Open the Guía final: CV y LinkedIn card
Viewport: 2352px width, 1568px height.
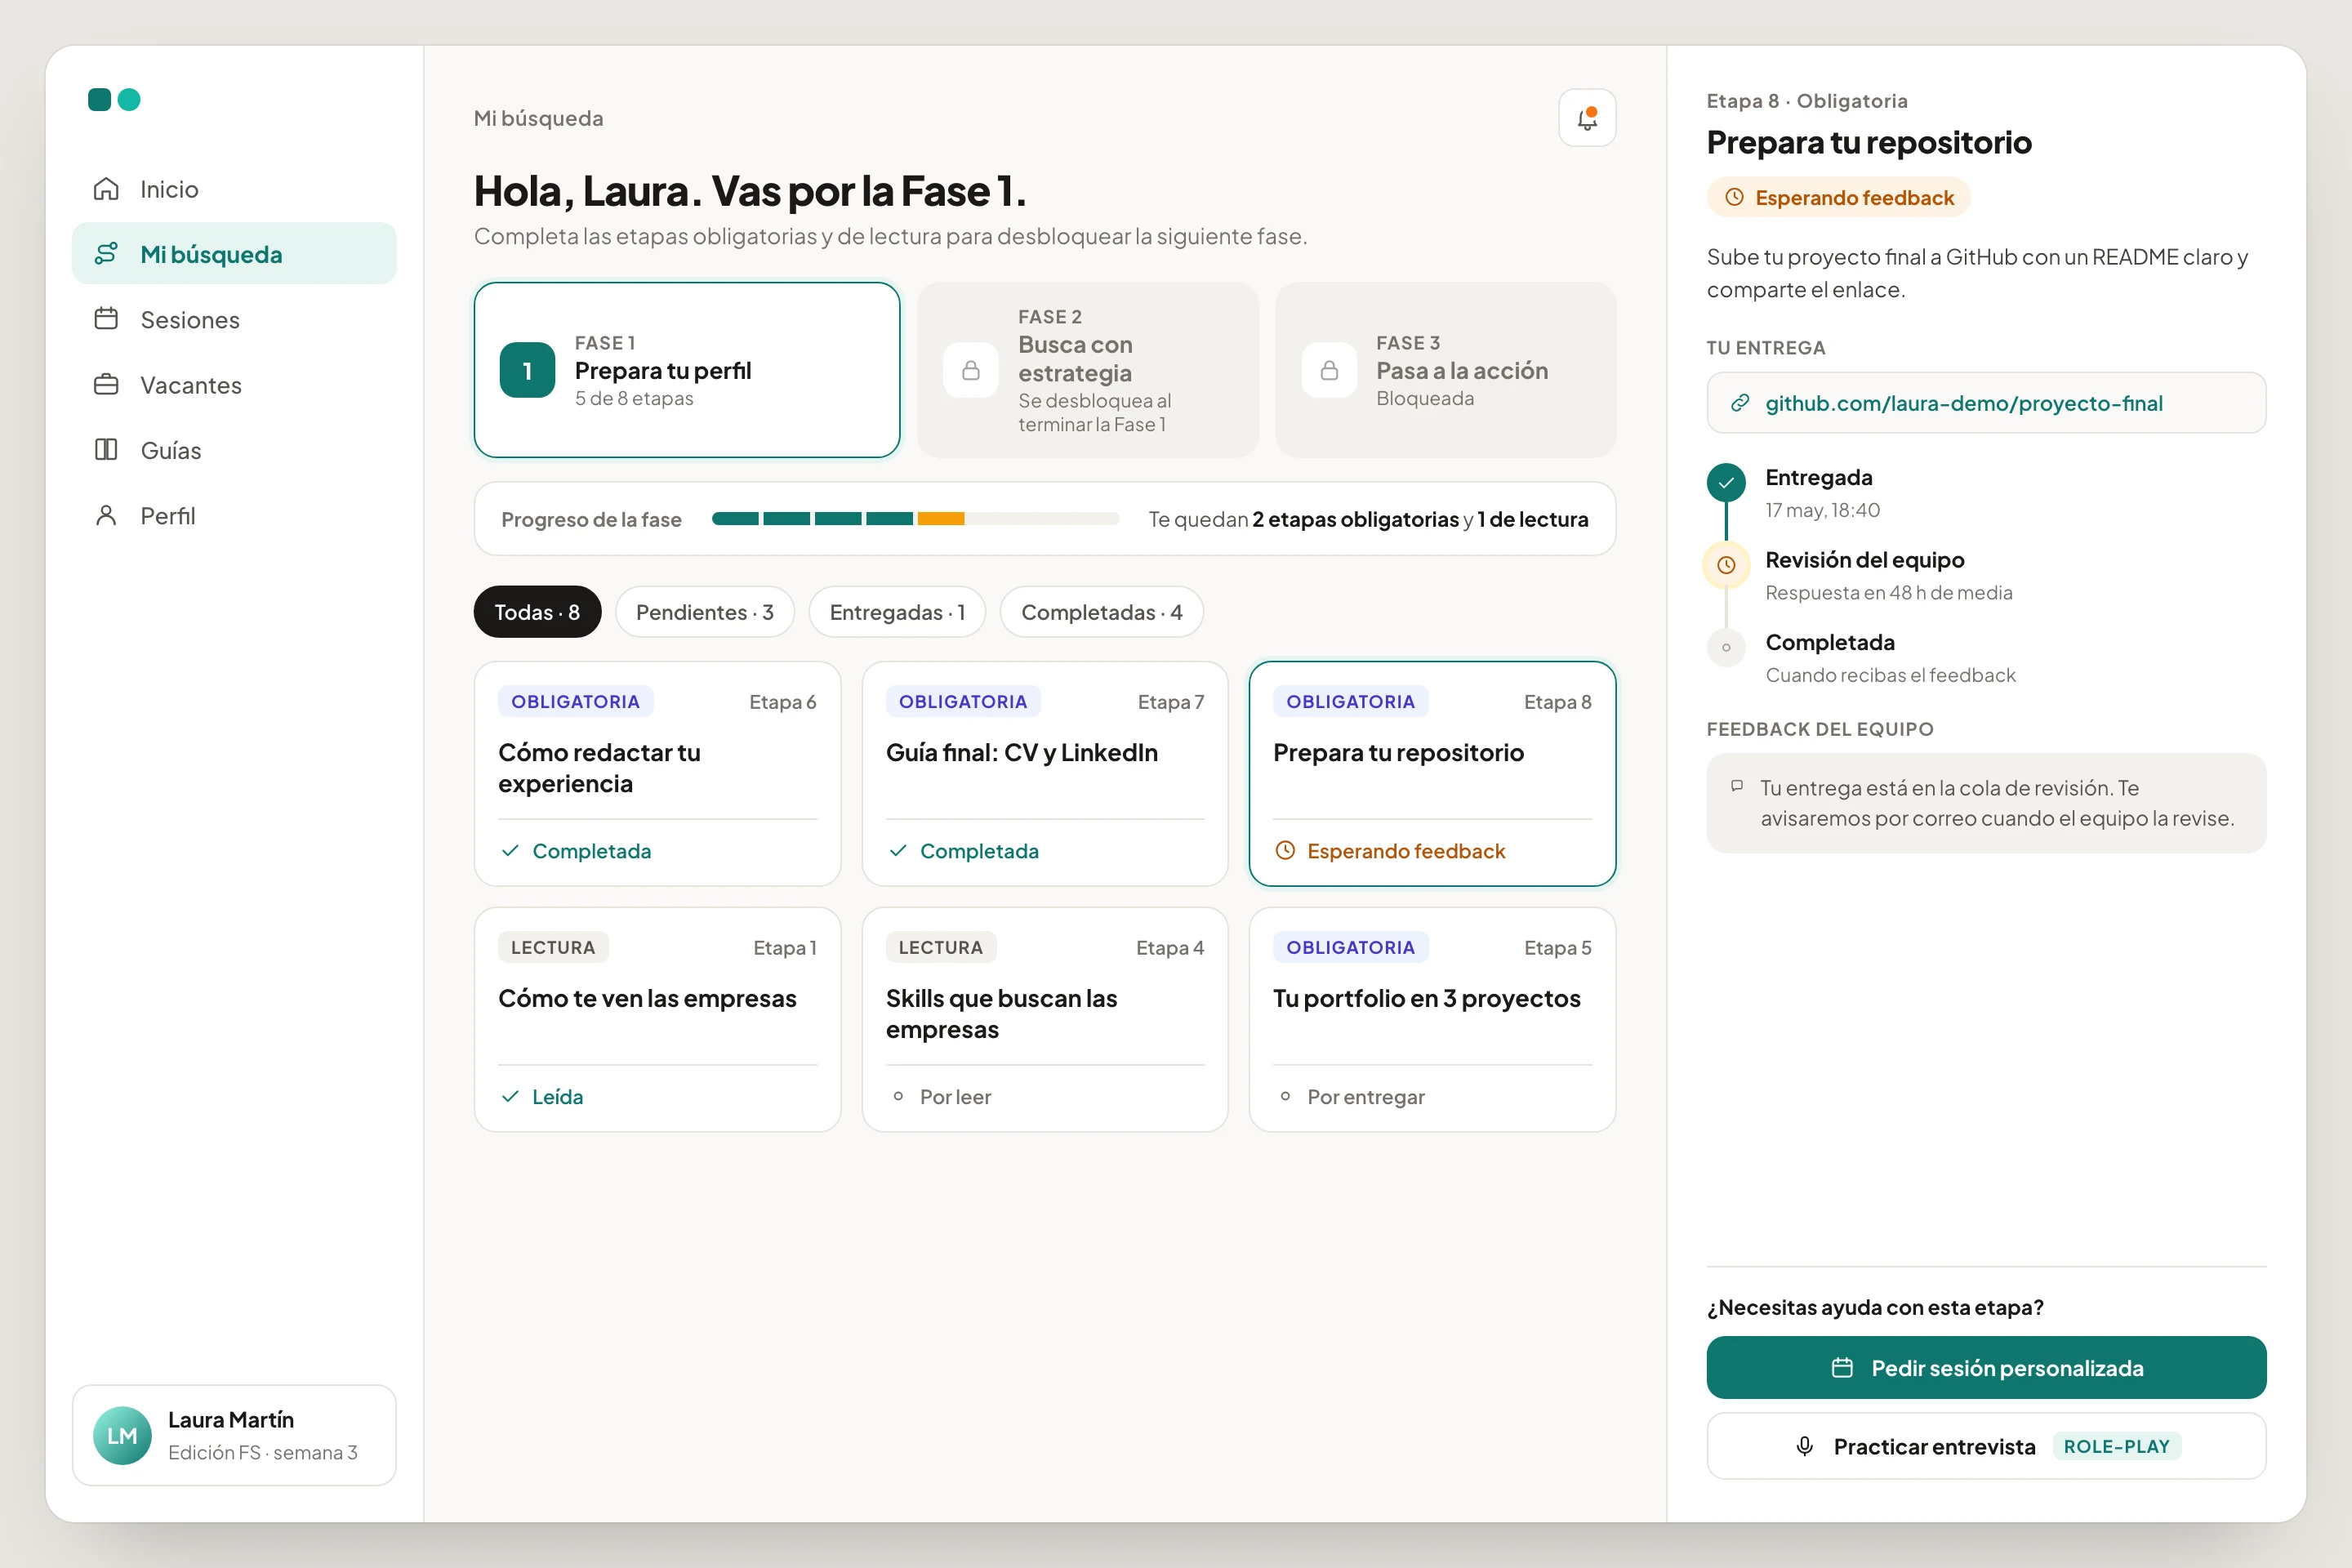pyautogui.click(x=1044, y=774)
